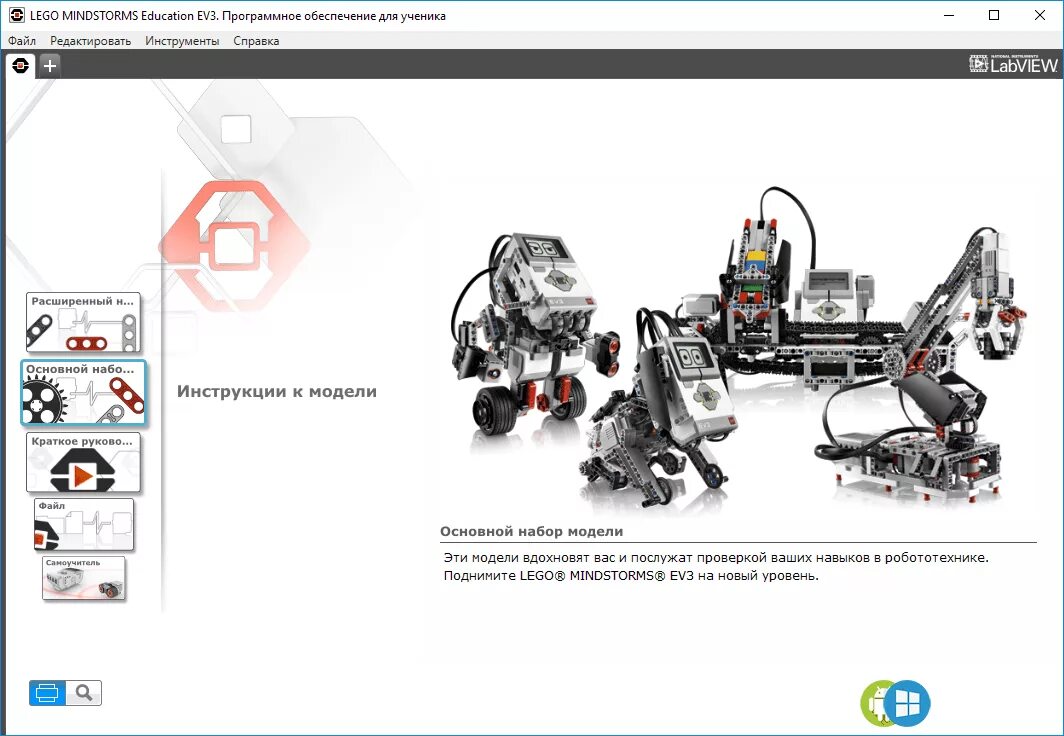The image size is (1064, 736).
Task: Open the Расширенный набор models tile
Action: click(83, 323)
